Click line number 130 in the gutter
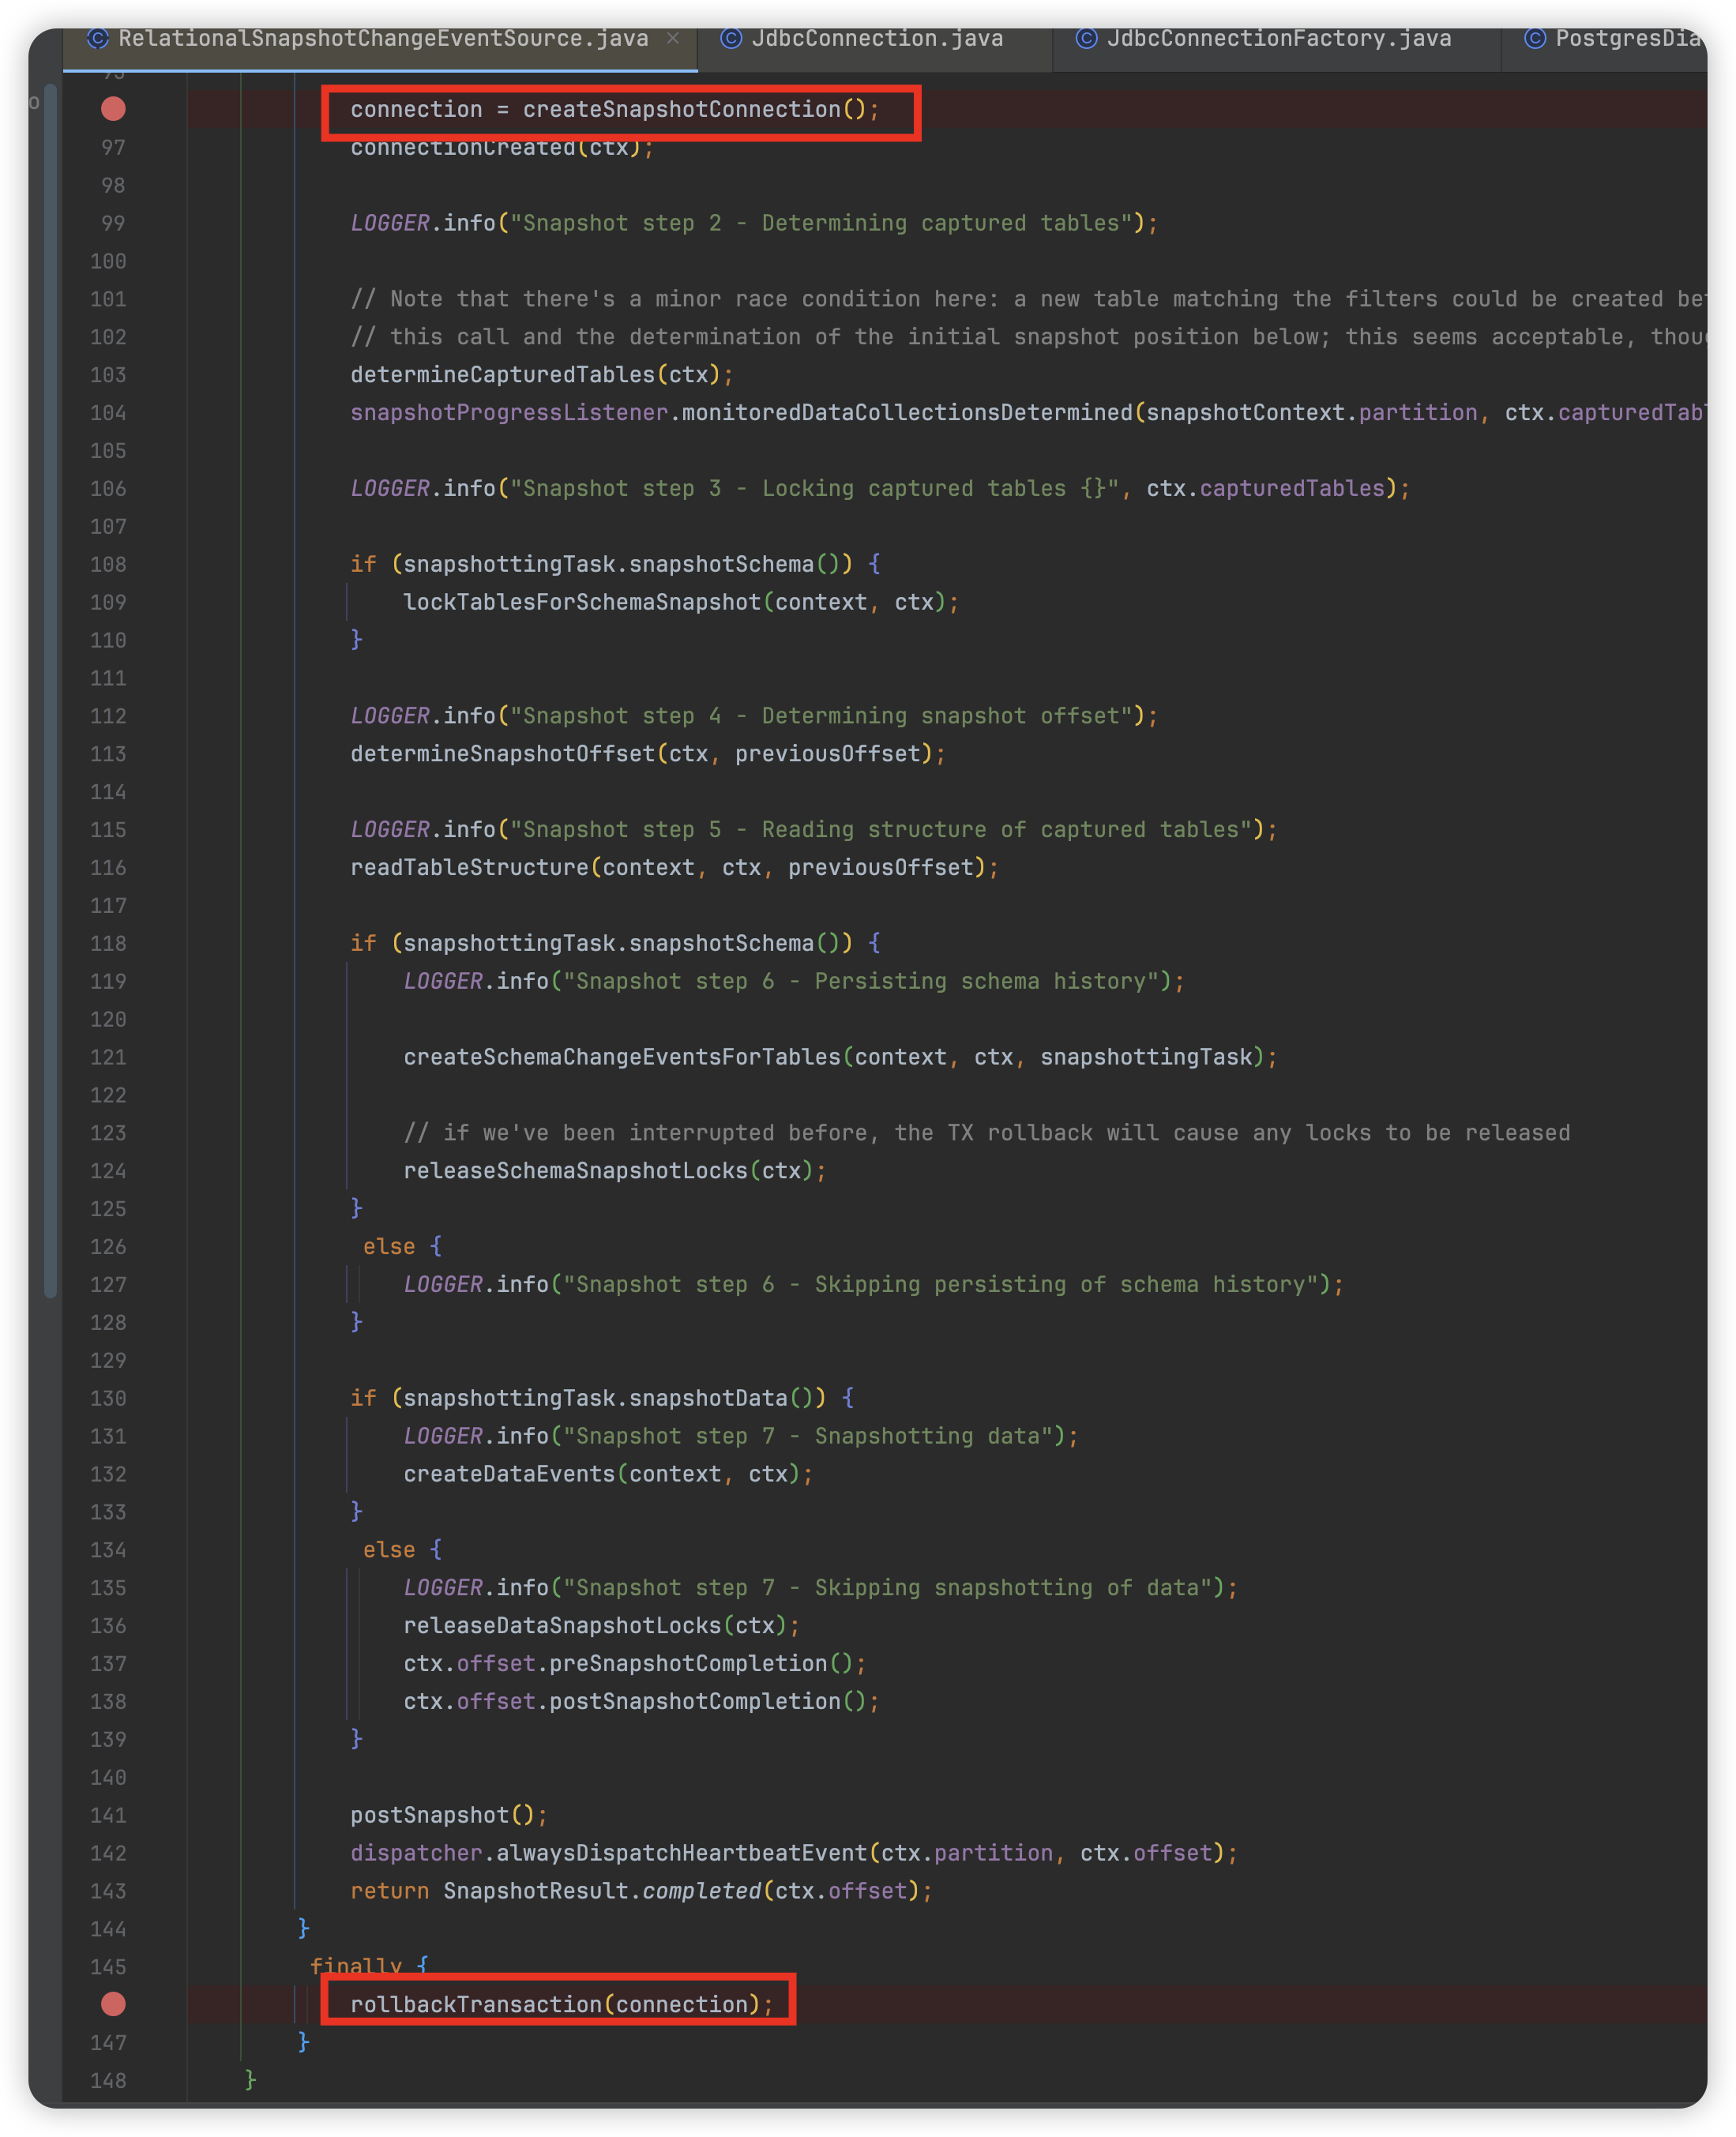Image resolution: width=1736 pixels, height=2137 pixels. pos(108,1398)
